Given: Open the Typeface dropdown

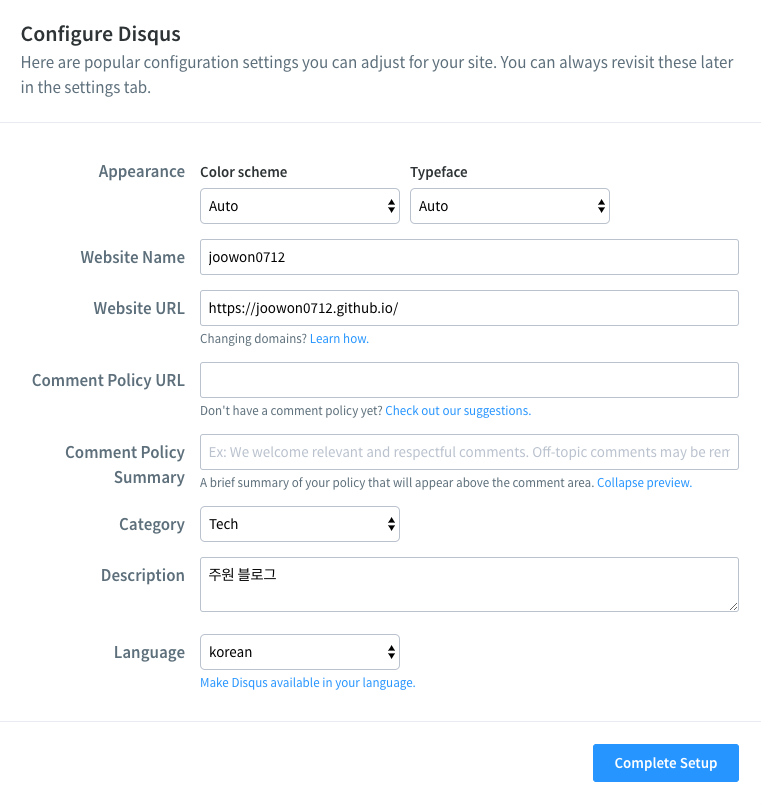Looking at the screenshot, I should (x=510, y=206).
